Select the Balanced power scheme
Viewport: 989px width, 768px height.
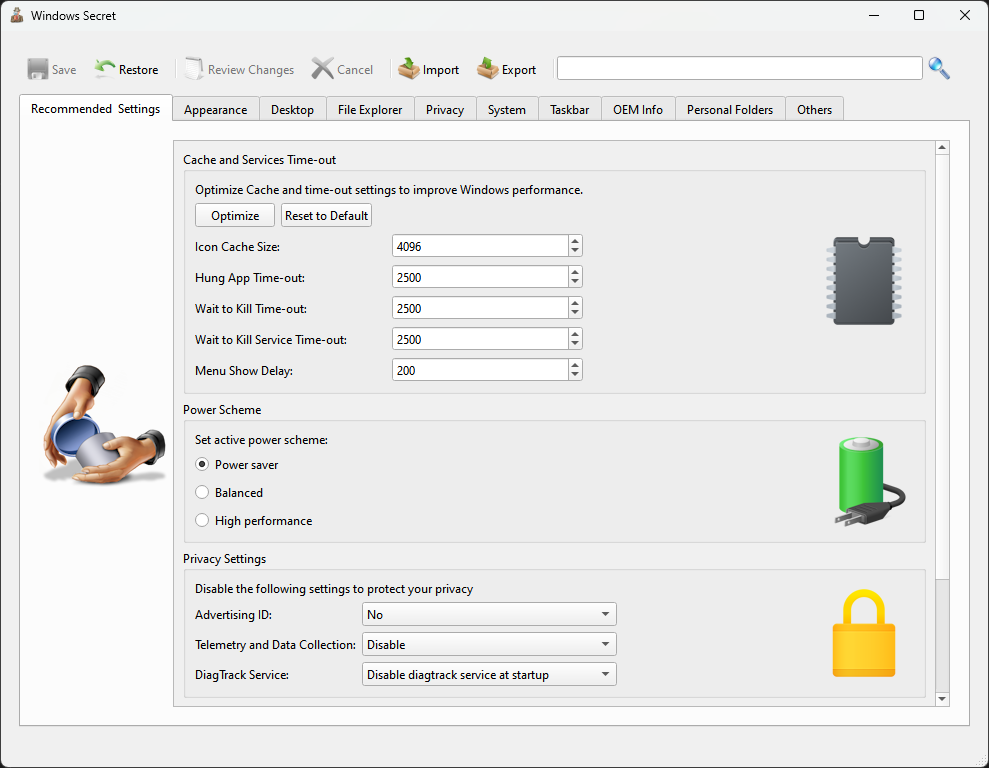[x=202, y=492]
